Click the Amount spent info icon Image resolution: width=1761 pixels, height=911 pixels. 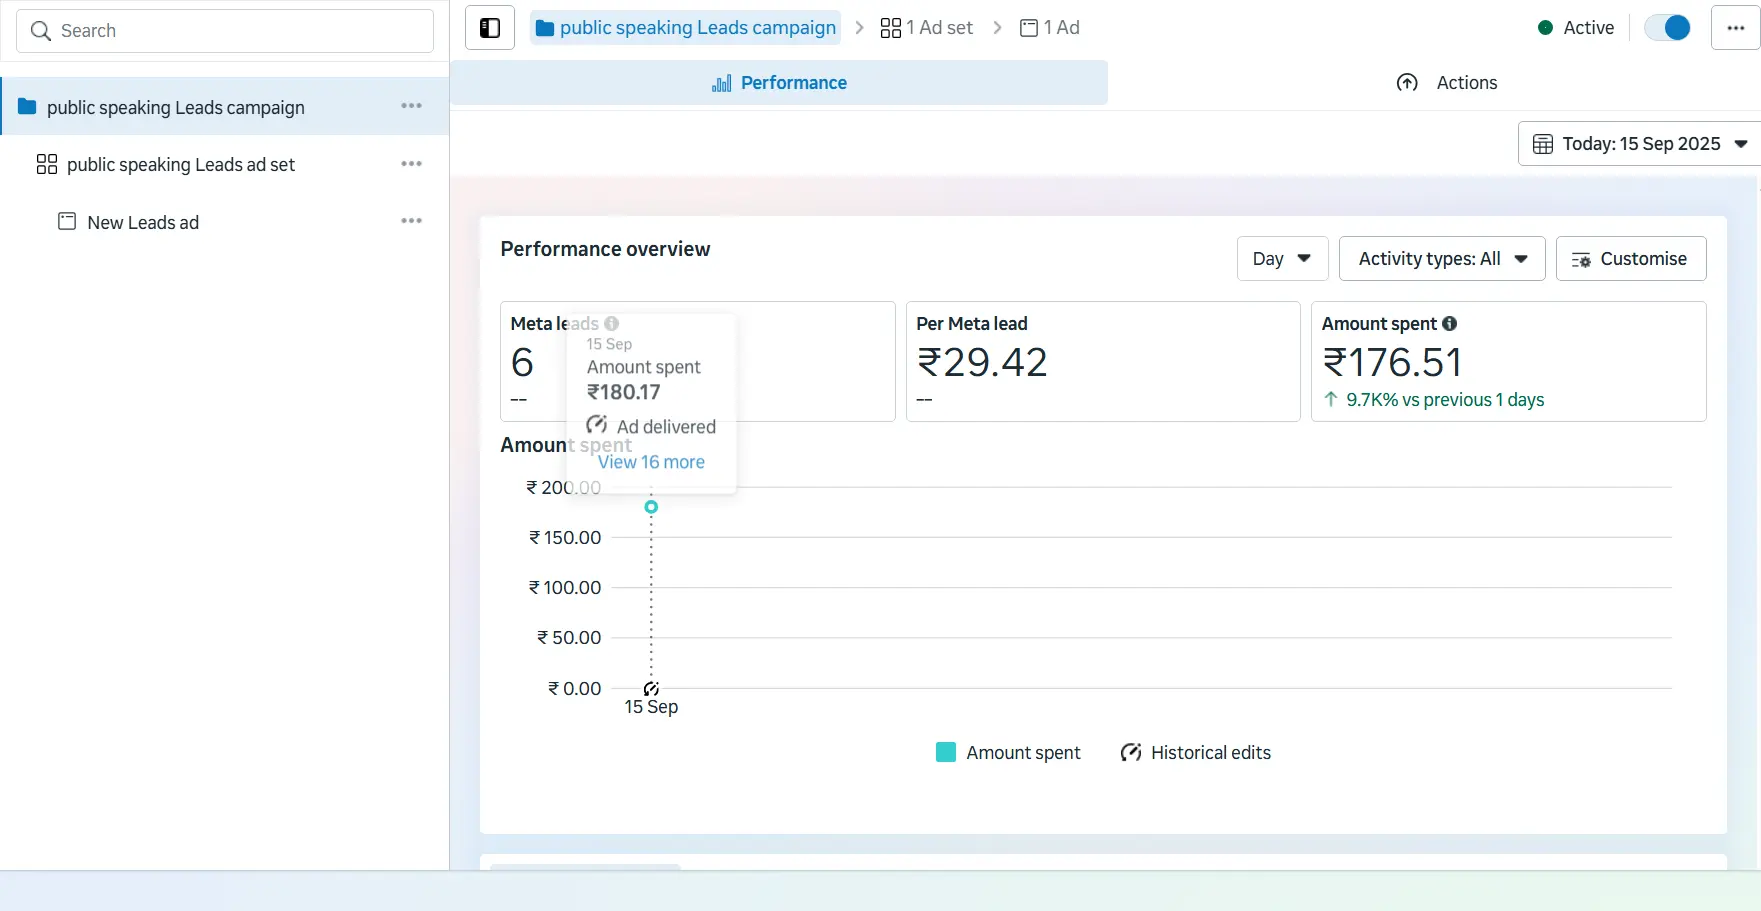1450,324
